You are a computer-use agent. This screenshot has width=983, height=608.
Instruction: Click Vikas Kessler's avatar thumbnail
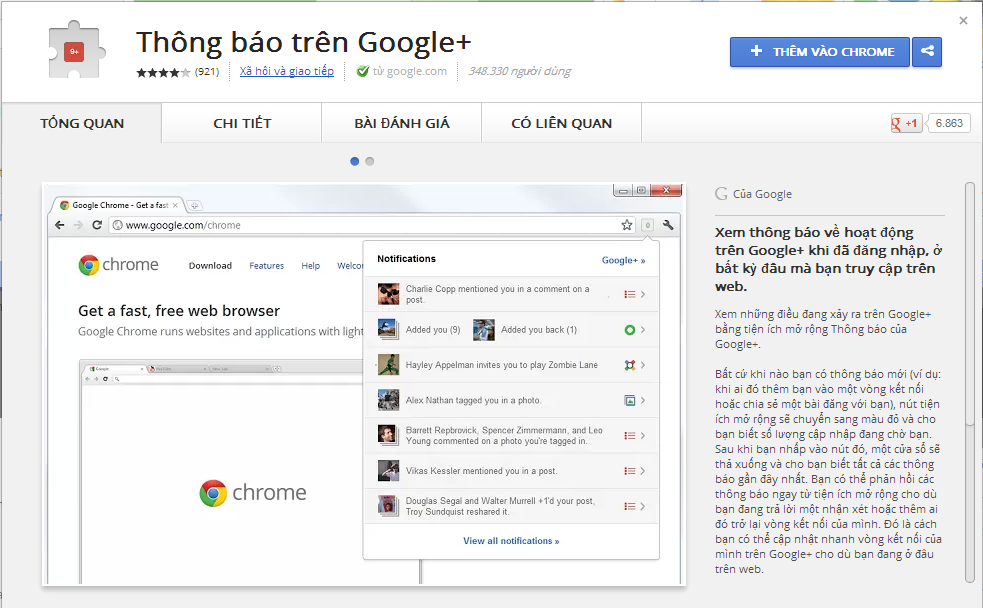389,471
